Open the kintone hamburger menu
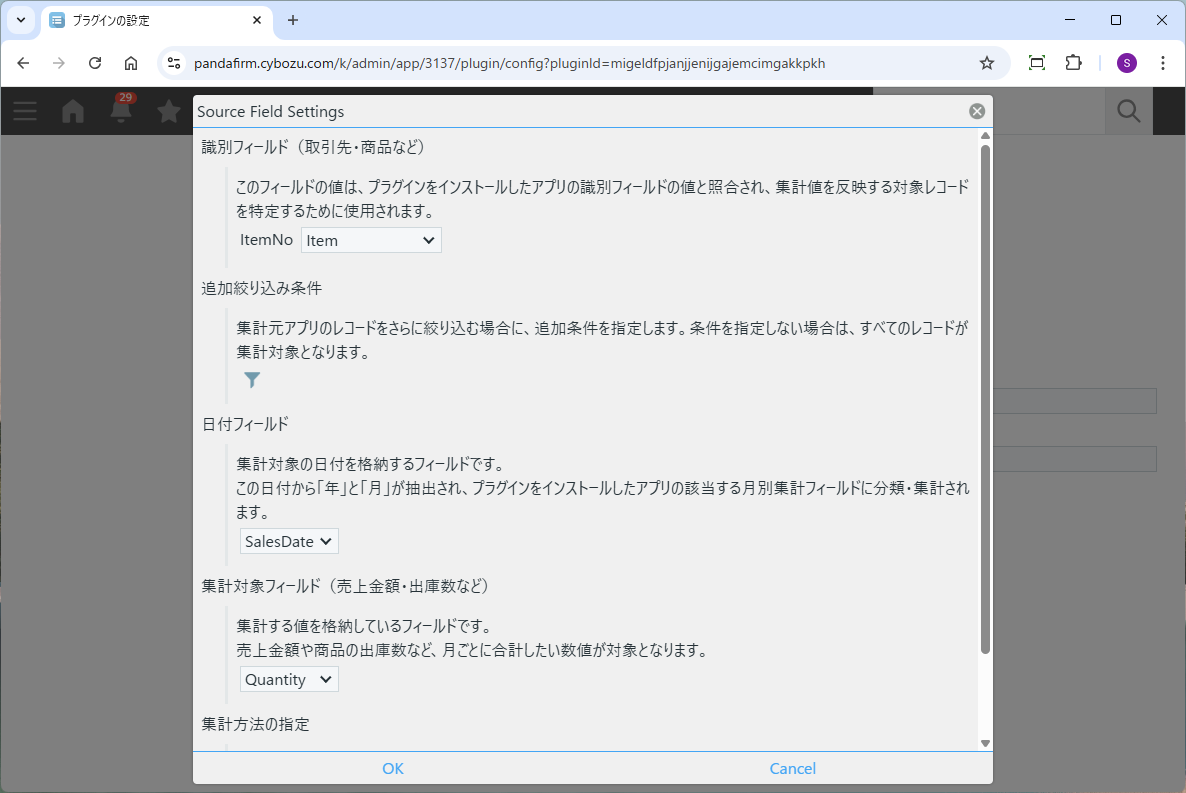This screenshot has height=793, width=1186. click(25, 112)
